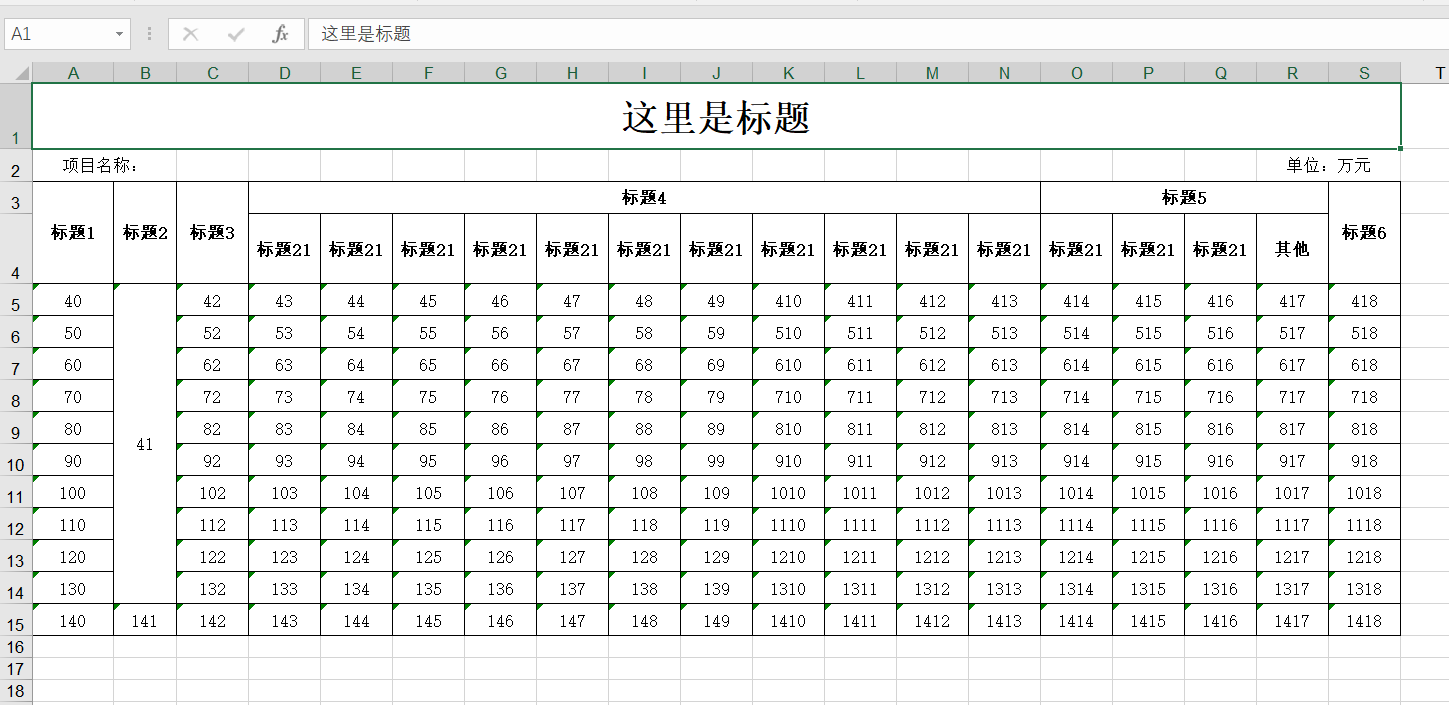Screen dimensions: 1449x705
Task: Select the column D header
Action: click(285, 73)
